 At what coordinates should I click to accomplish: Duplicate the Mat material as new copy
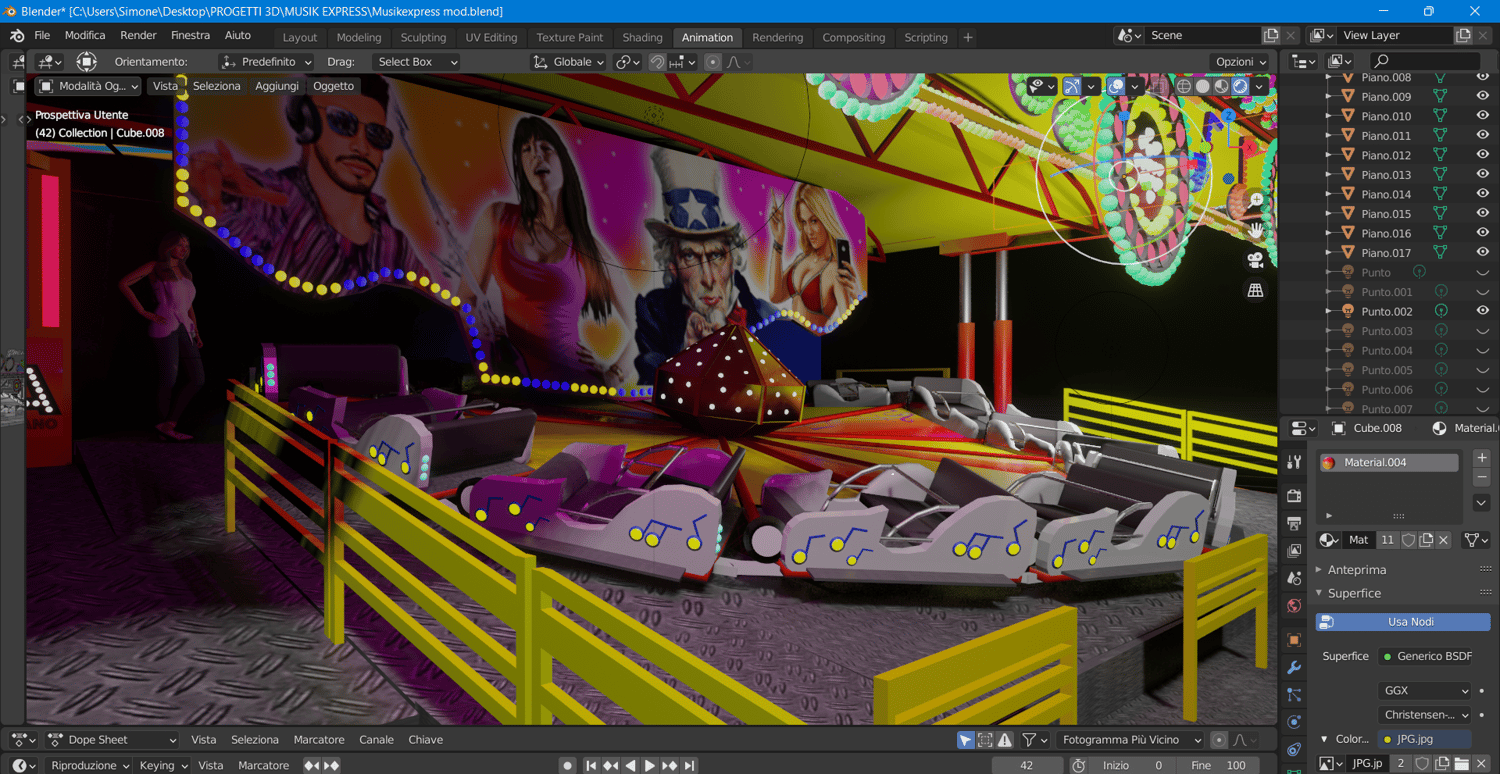[1427, 540]
